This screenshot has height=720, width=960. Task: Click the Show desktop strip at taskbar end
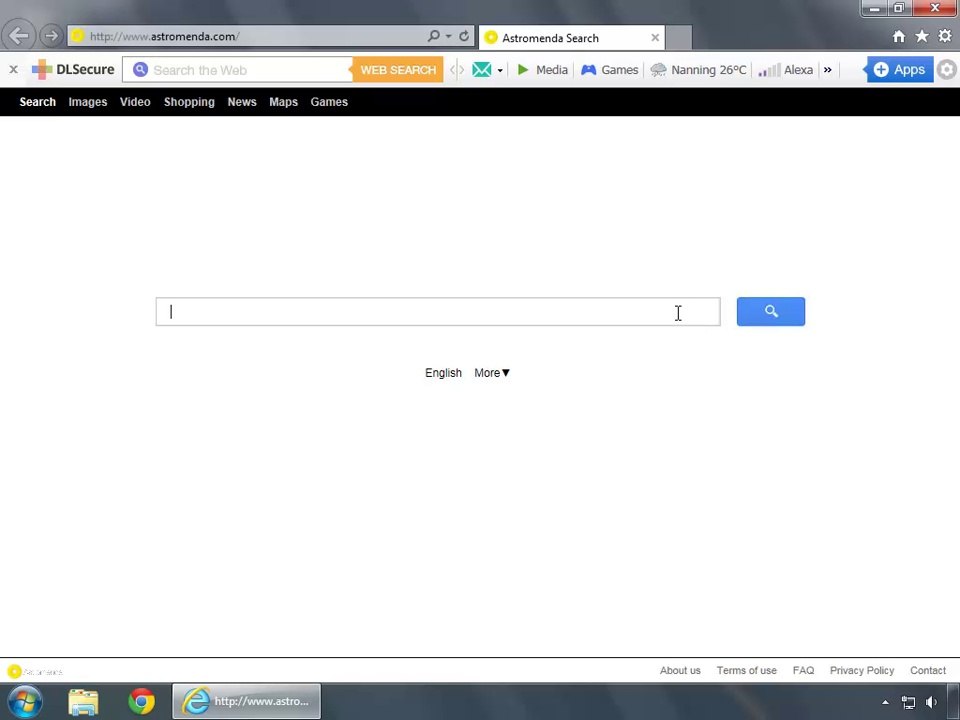[x=953, y=702]
